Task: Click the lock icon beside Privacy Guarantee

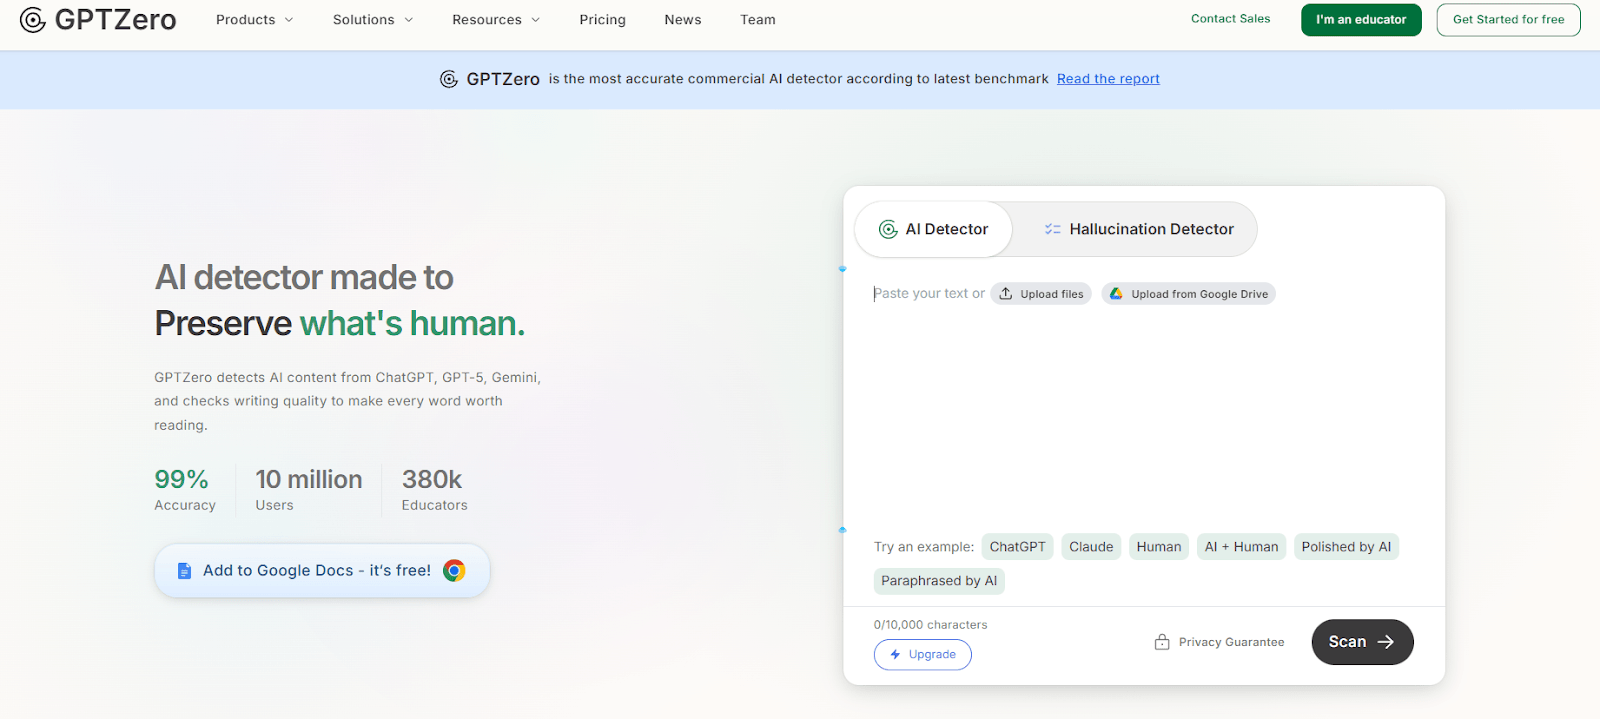Action: [1162, 642]
